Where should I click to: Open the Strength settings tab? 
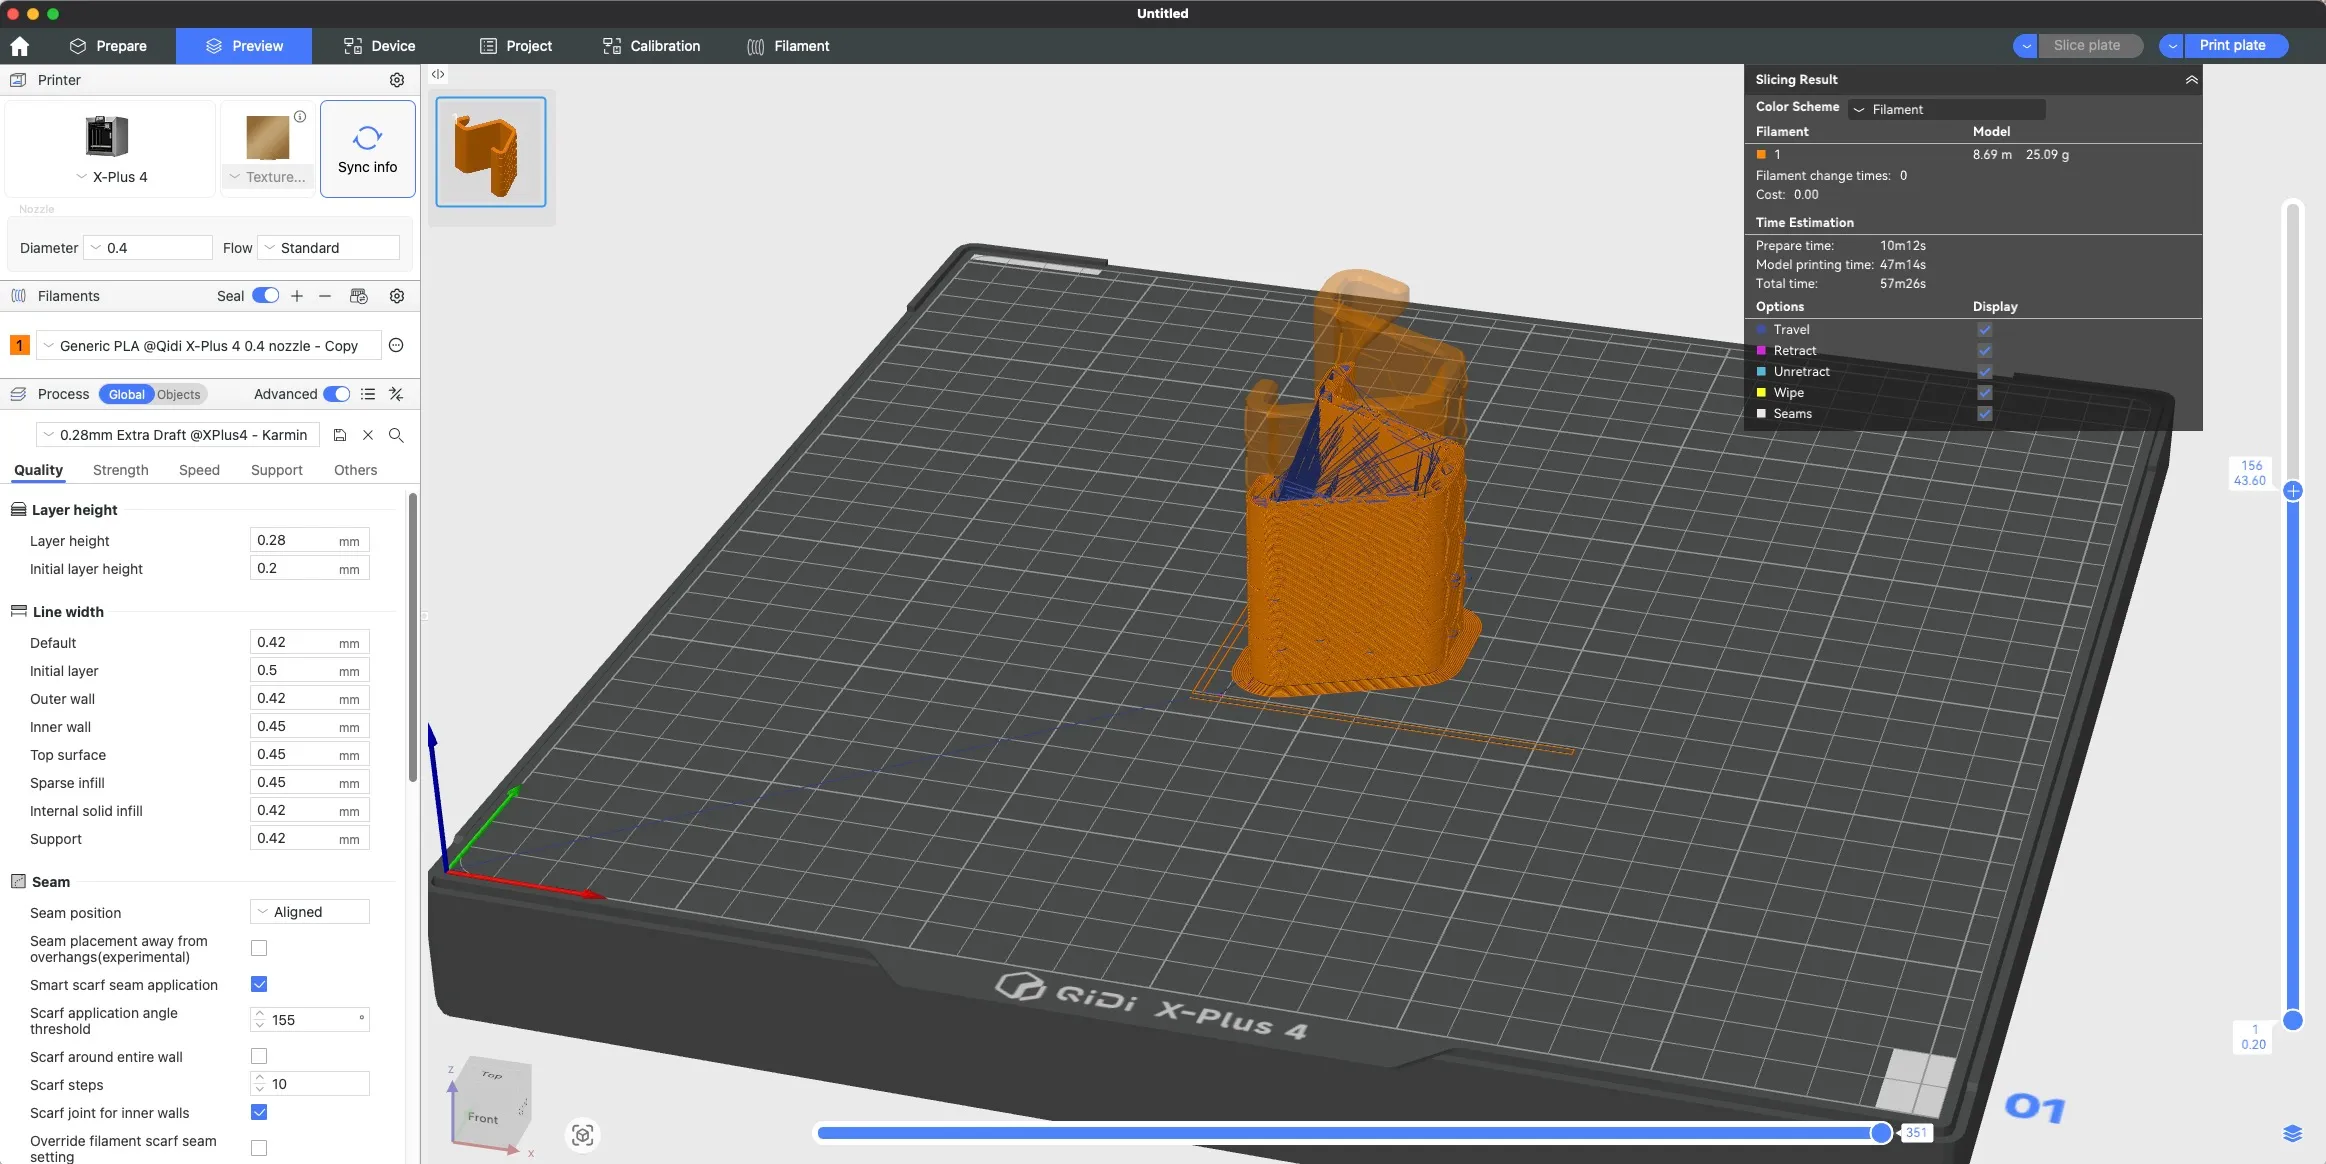(120, 470)
